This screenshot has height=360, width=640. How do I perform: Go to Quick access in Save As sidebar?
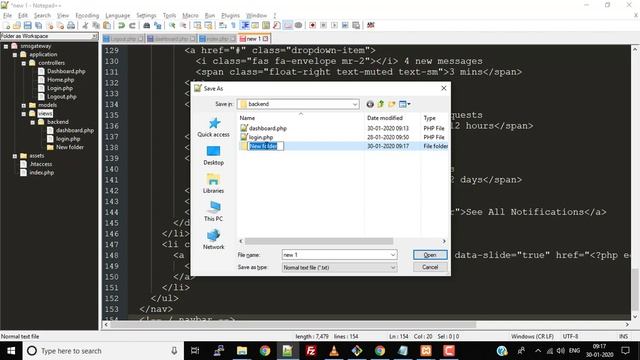click(213, 127)
